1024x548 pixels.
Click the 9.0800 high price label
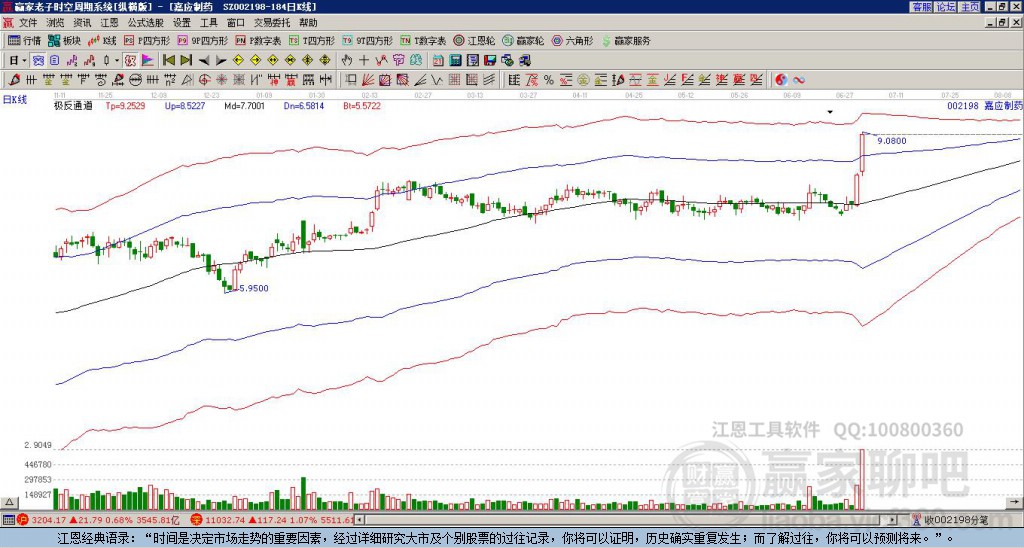(891, 140)
